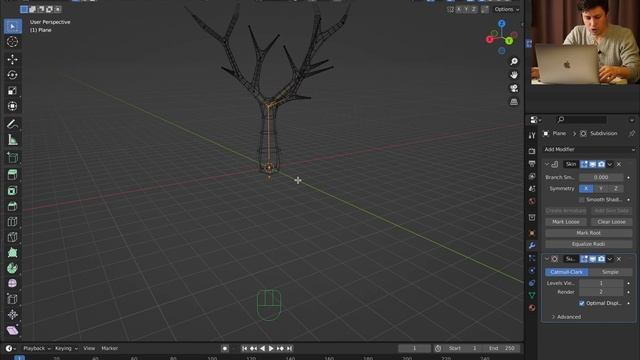Select the Spin tool
This screenshot has height=360, width=640.
(13, 268)
